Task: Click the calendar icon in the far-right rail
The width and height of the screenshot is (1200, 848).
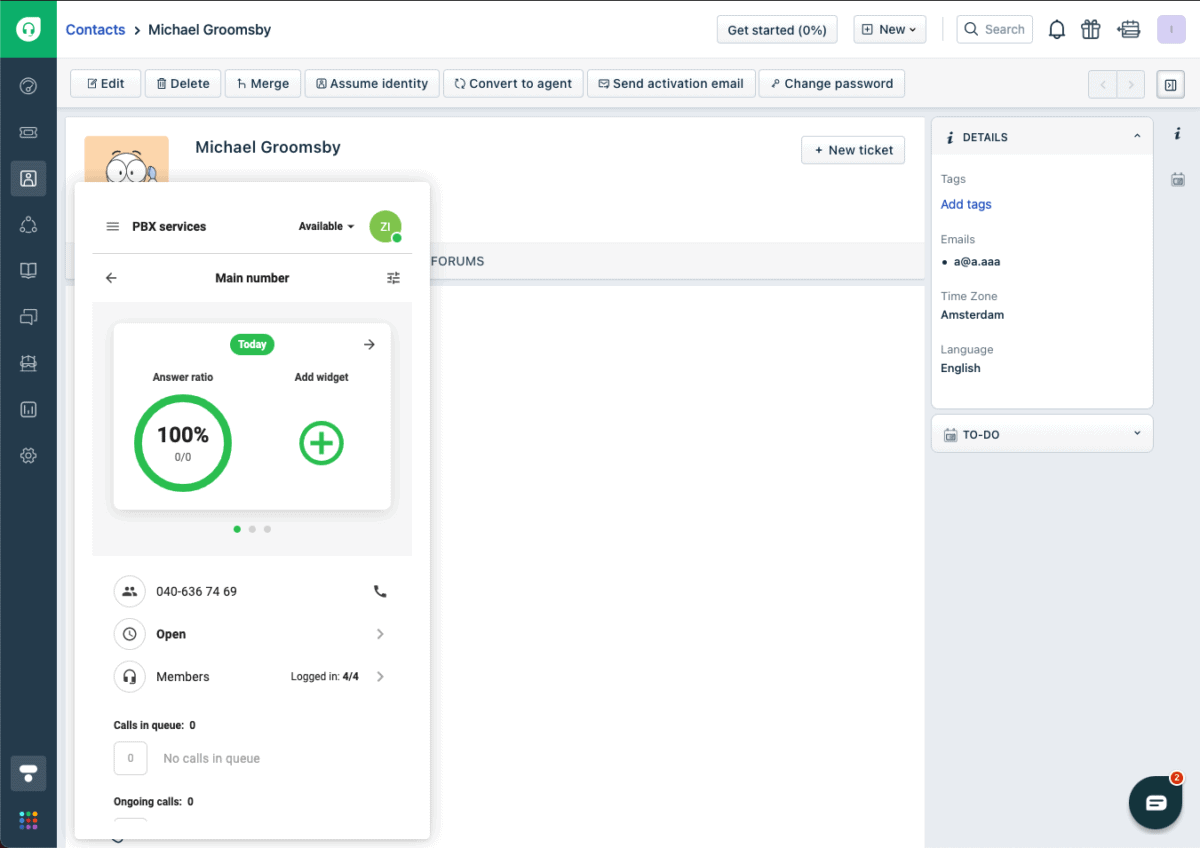Action: coord(1178,180)
